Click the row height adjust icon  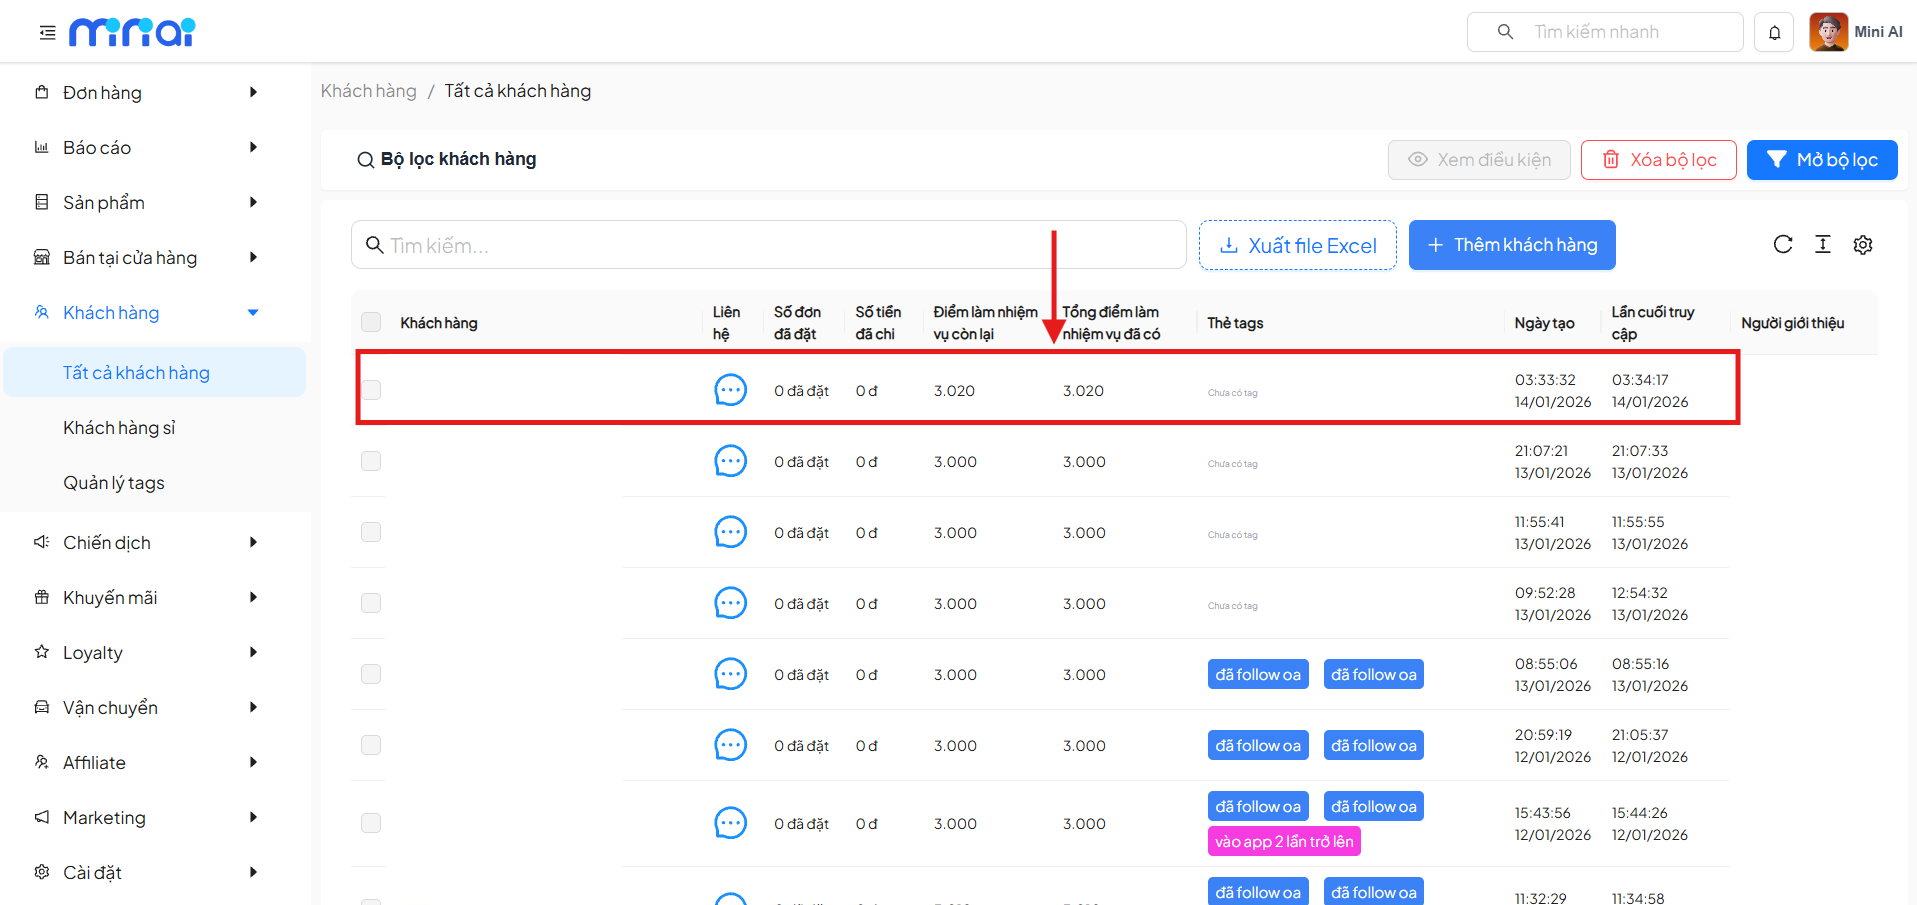(x=1822, y=245)
